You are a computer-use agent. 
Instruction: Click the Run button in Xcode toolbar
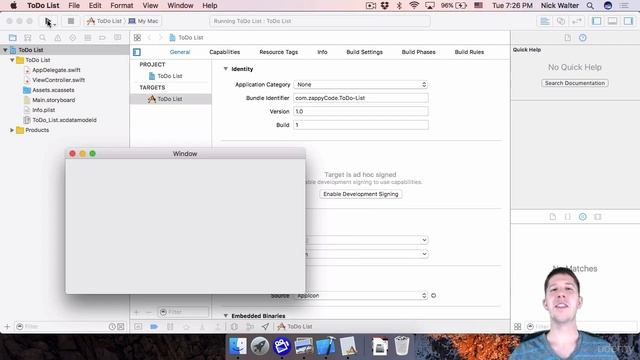(x=49, y=21)
